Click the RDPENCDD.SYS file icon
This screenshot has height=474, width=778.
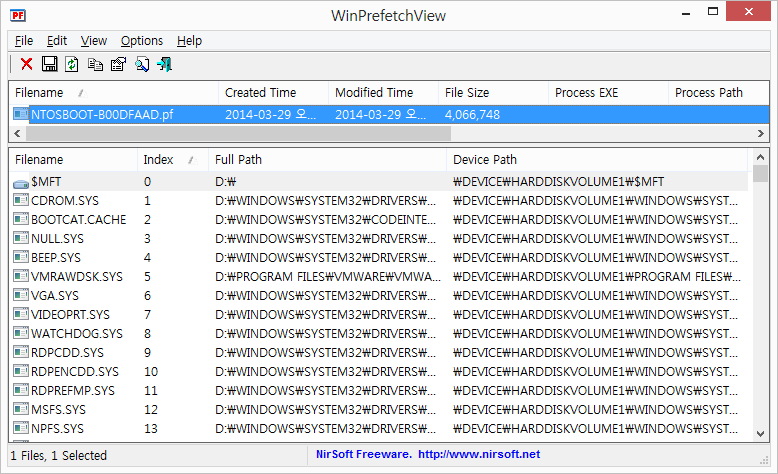point(21,371)
